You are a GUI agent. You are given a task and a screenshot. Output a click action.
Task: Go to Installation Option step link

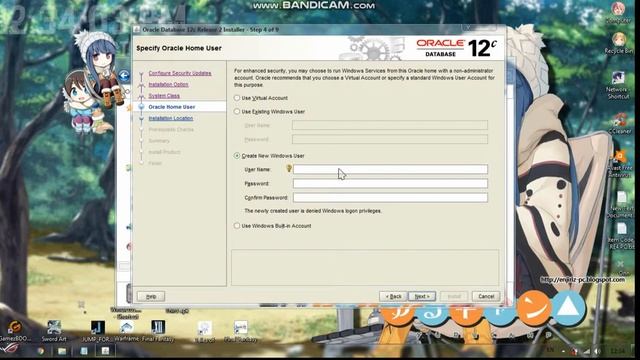(x=168, y=84)
